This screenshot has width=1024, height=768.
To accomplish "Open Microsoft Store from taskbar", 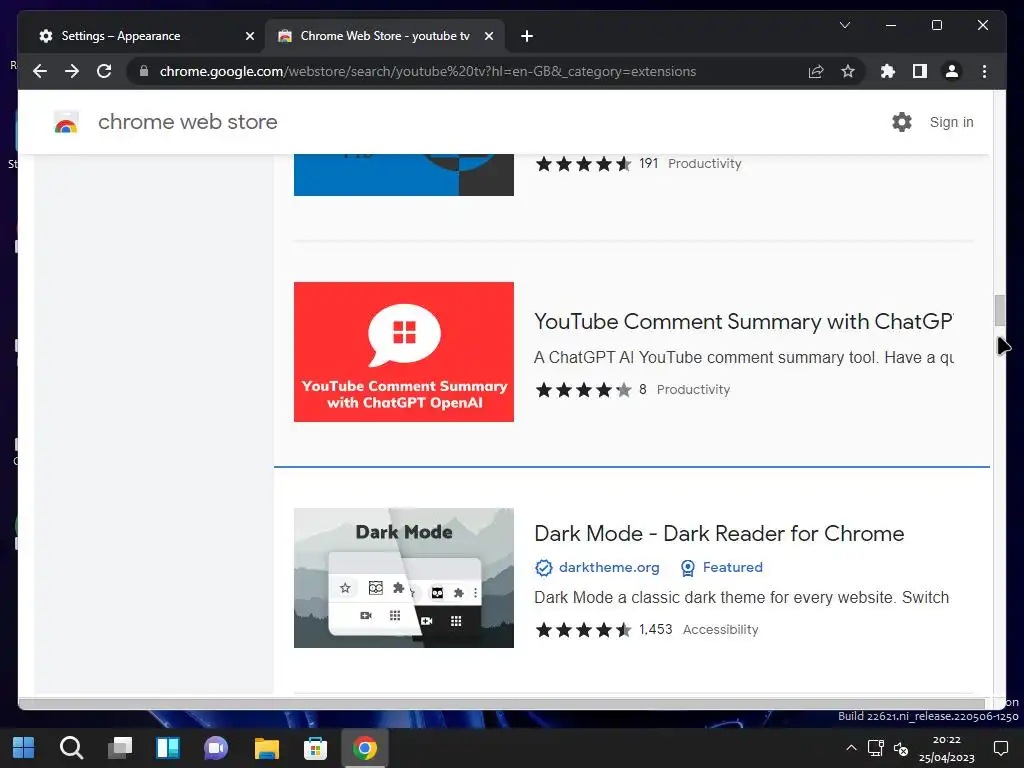I will tap(315, 748).
